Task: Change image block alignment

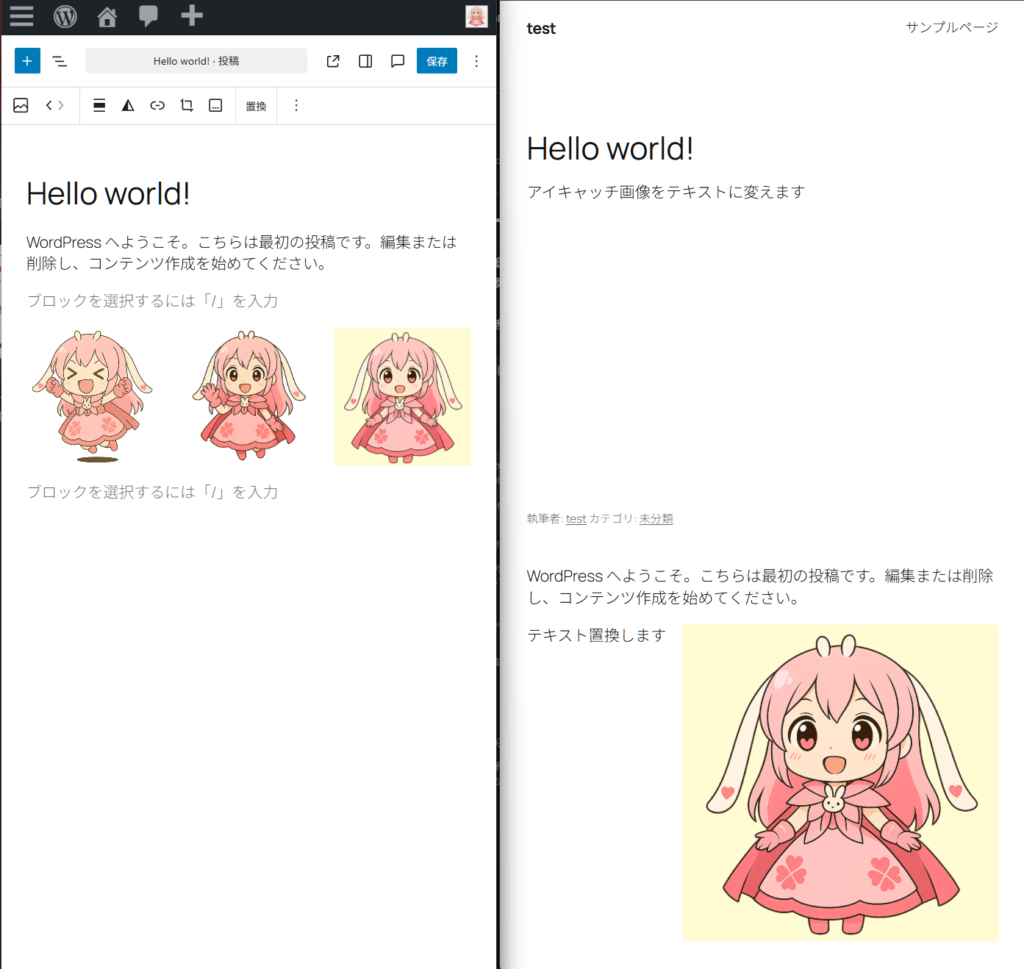Action: click(x=99, y=106)
